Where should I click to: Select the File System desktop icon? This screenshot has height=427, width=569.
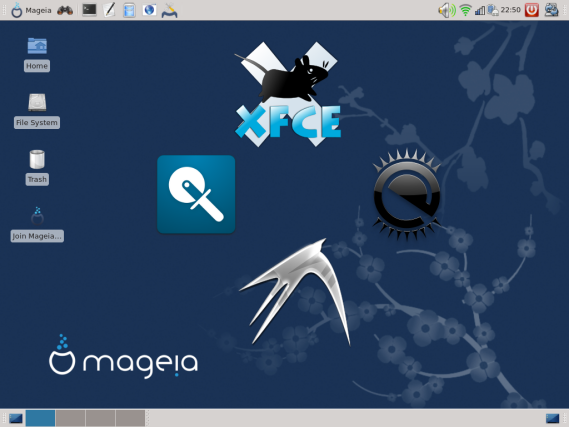tap(37, 111)
